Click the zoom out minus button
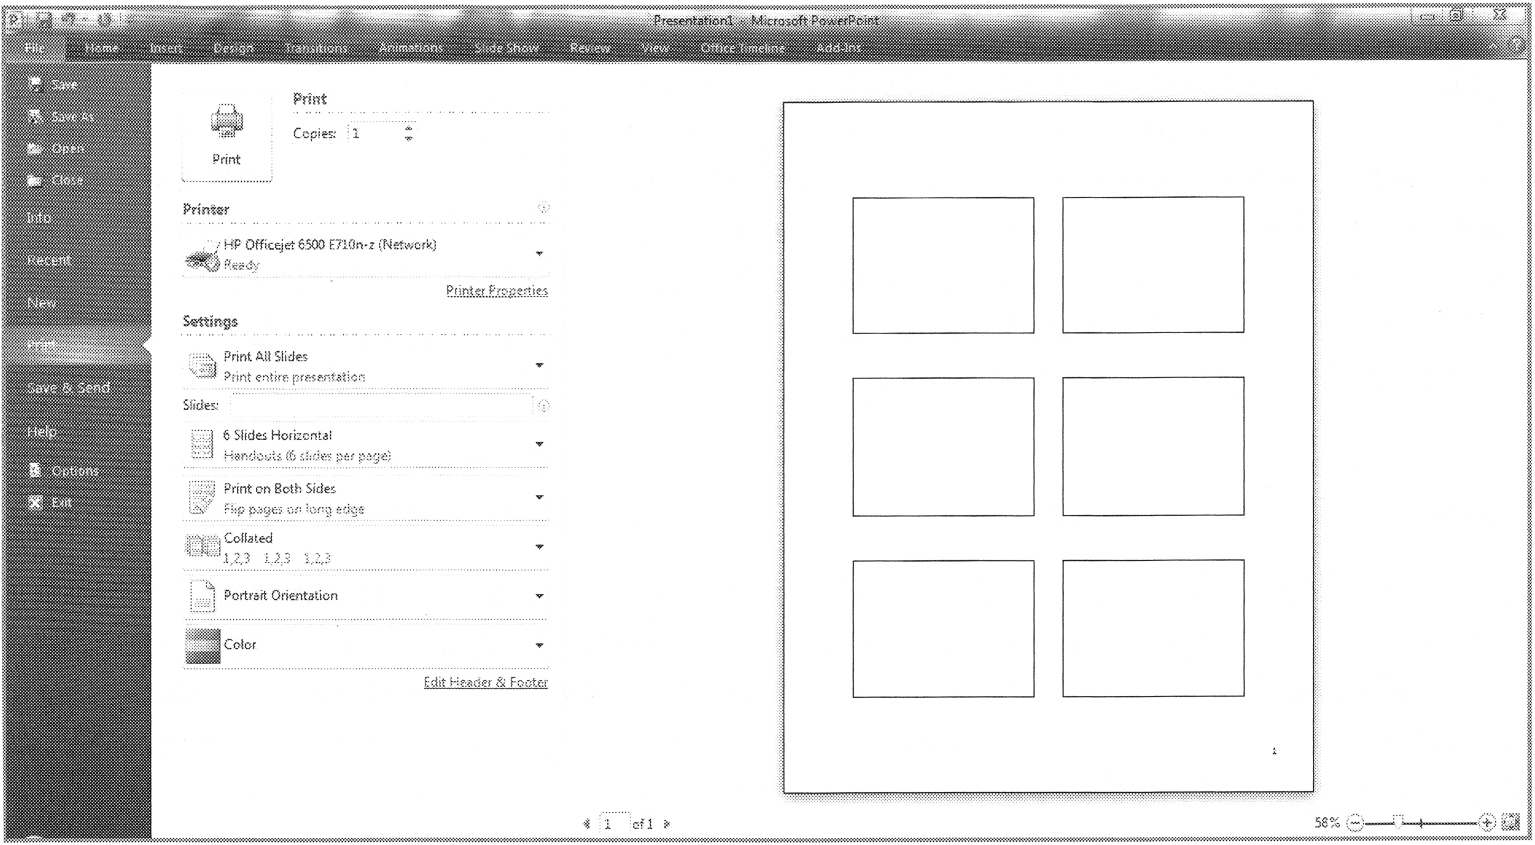Screen dimensions: 1535x845 click(x=1355, y=823)
